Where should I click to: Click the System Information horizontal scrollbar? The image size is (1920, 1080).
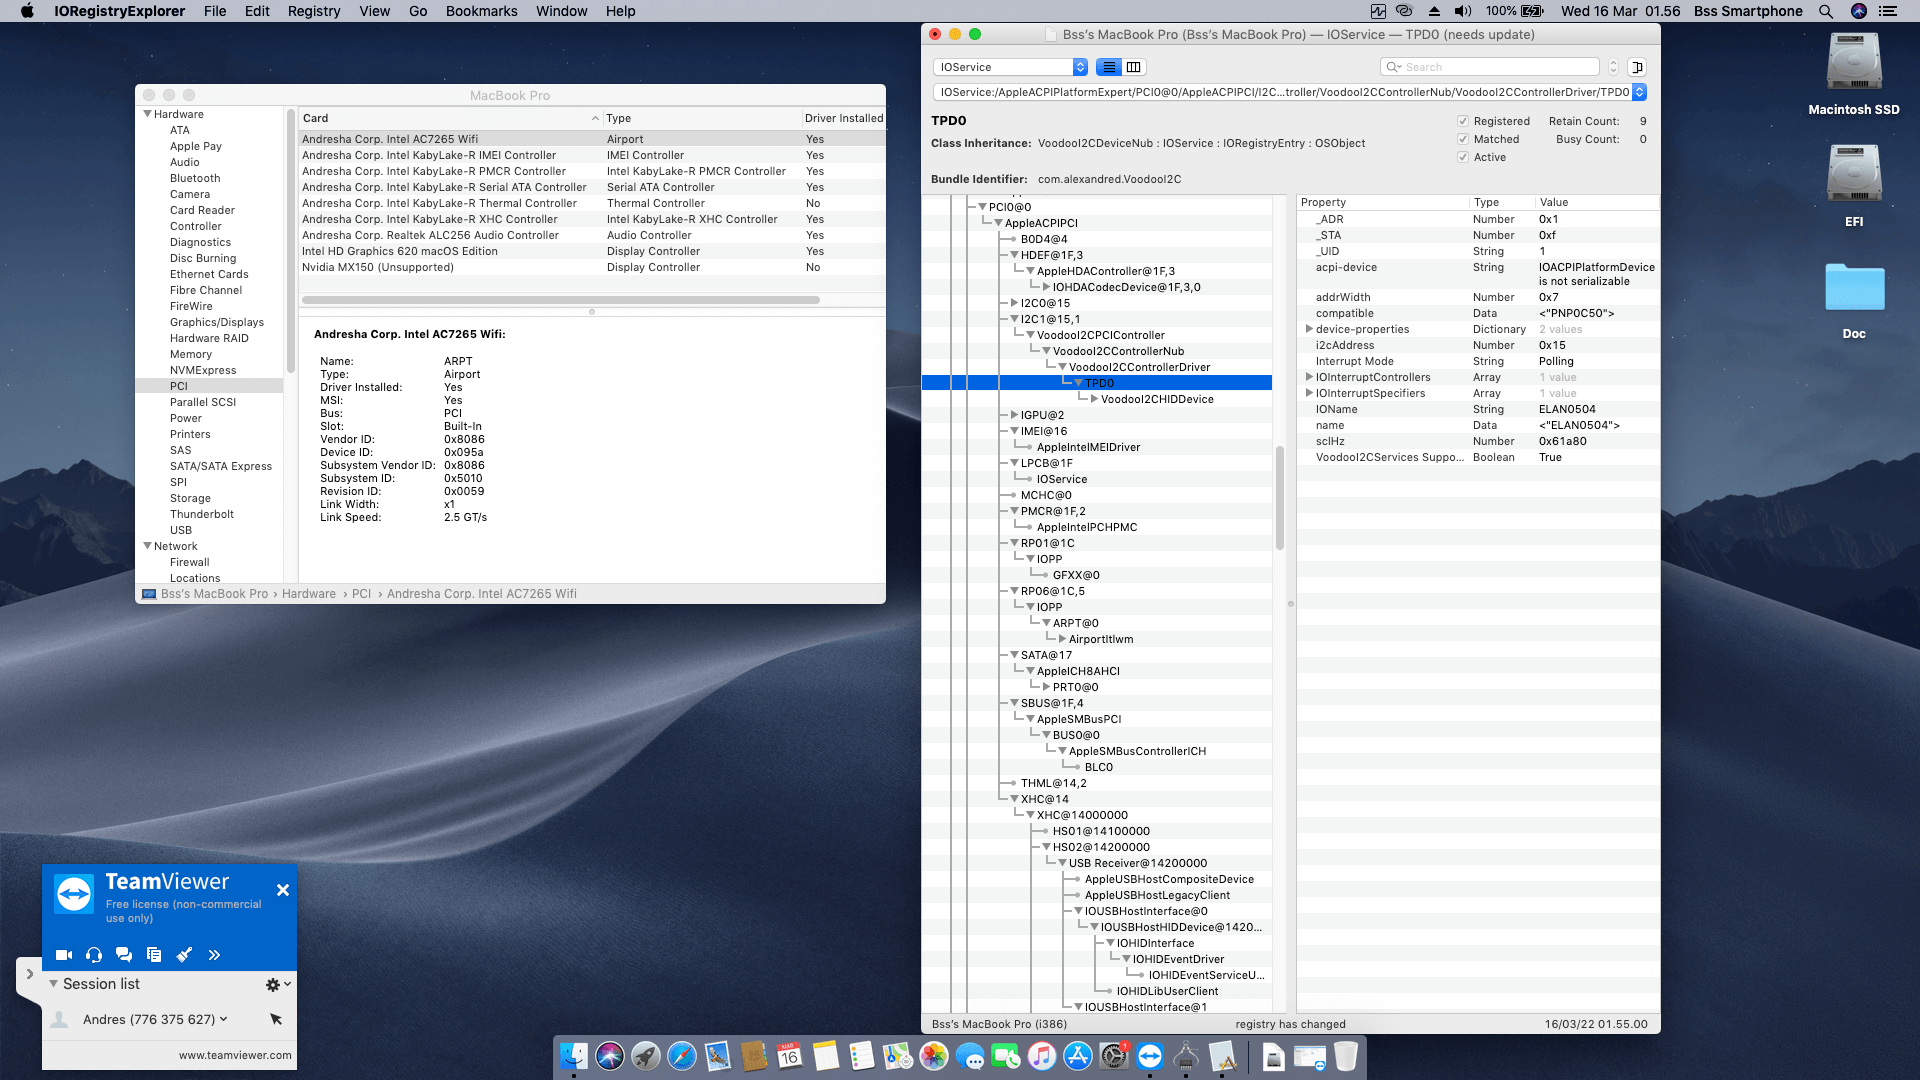click(561, 300)
